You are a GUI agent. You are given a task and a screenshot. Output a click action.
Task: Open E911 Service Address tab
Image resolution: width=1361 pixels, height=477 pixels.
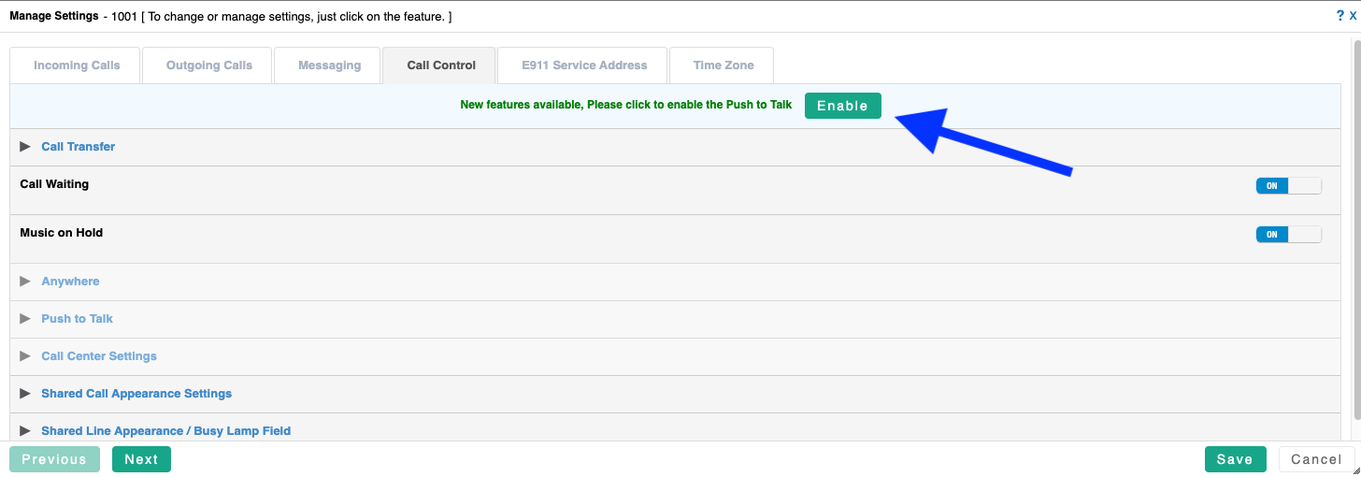click(584, 65)
